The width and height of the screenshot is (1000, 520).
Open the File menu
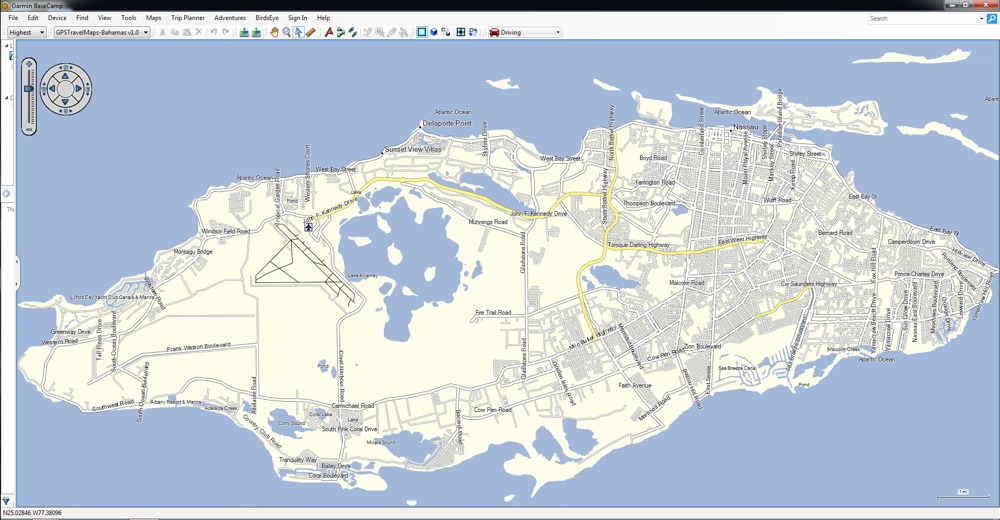(x=13, y=18)
